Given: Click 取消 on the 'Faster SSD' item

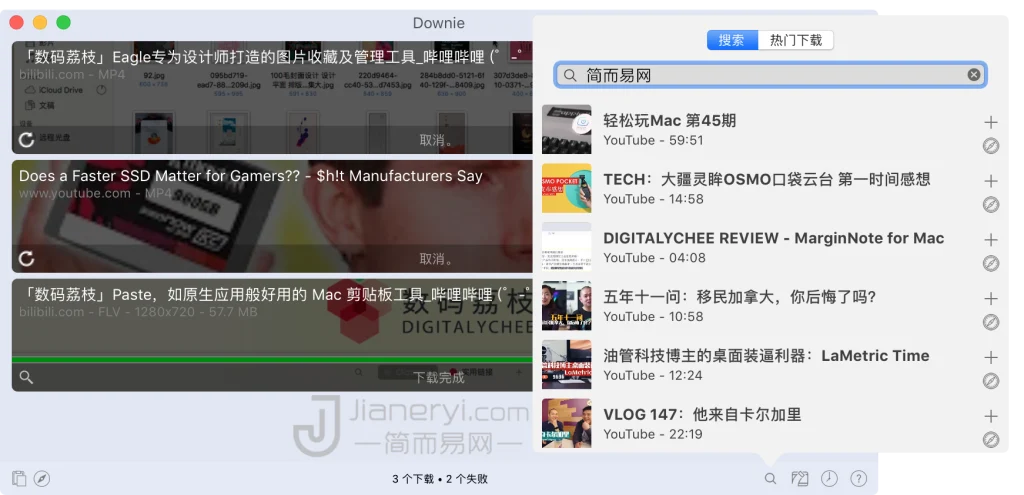Looking at the screenshot, I should tap(436, 259).
